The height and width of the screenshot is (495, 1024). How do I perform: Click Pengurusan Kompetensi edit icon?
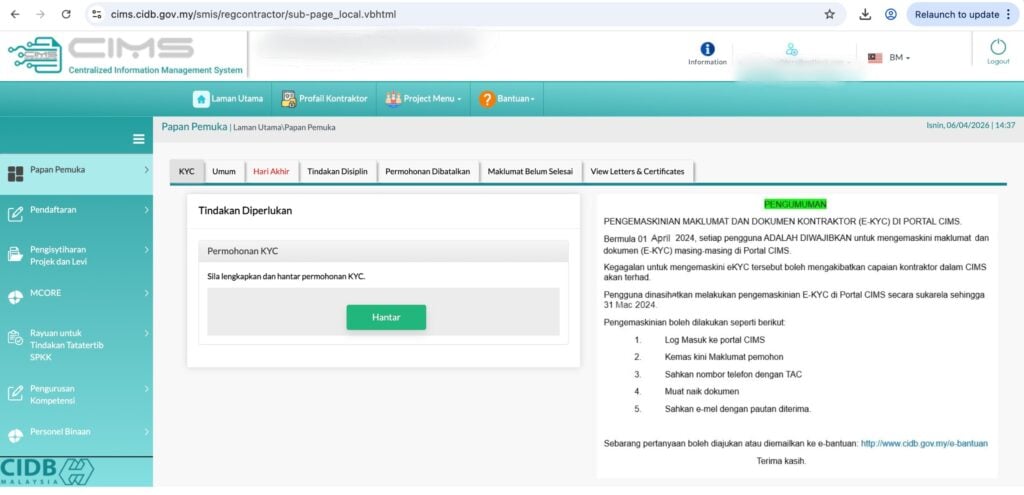[x=15, y=393]
